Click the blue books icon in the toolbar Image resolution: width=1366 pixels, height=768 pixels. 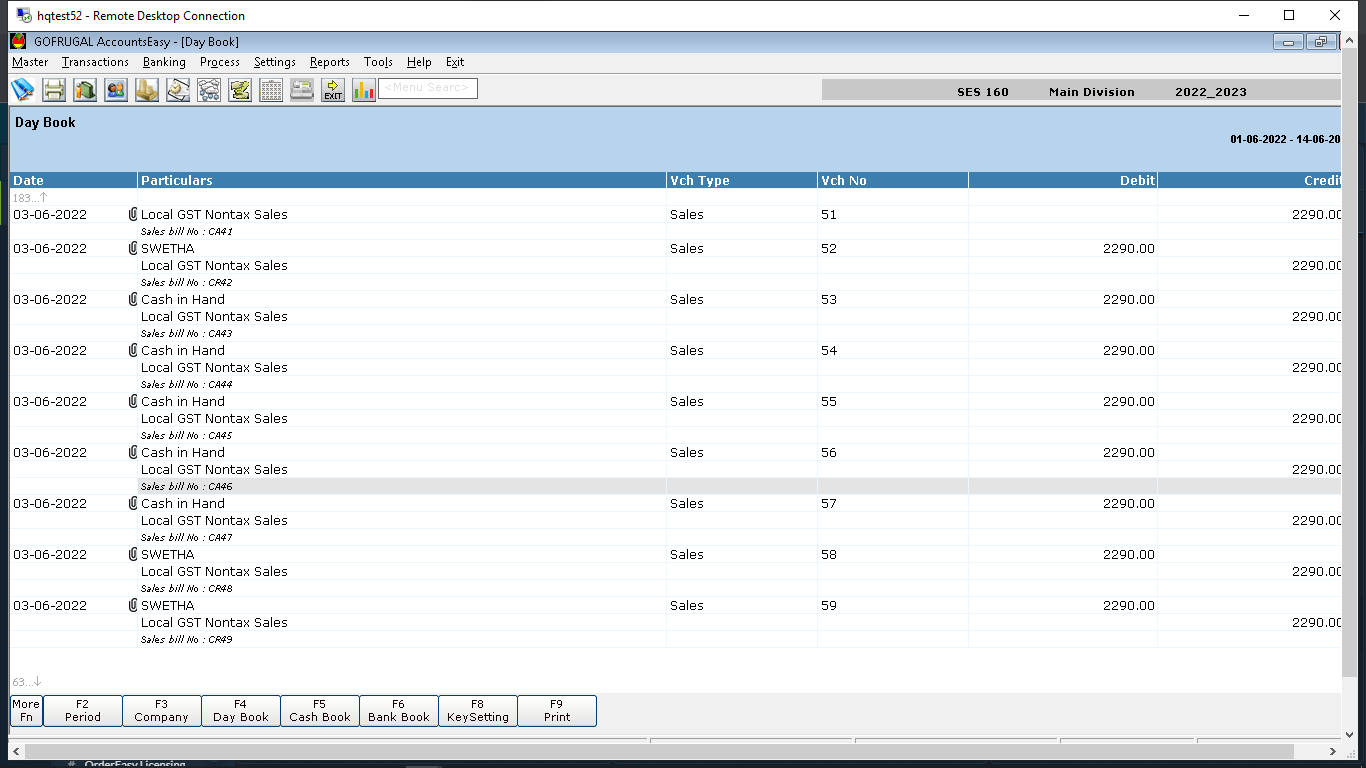pyautogui.click(x=22, y=90)
